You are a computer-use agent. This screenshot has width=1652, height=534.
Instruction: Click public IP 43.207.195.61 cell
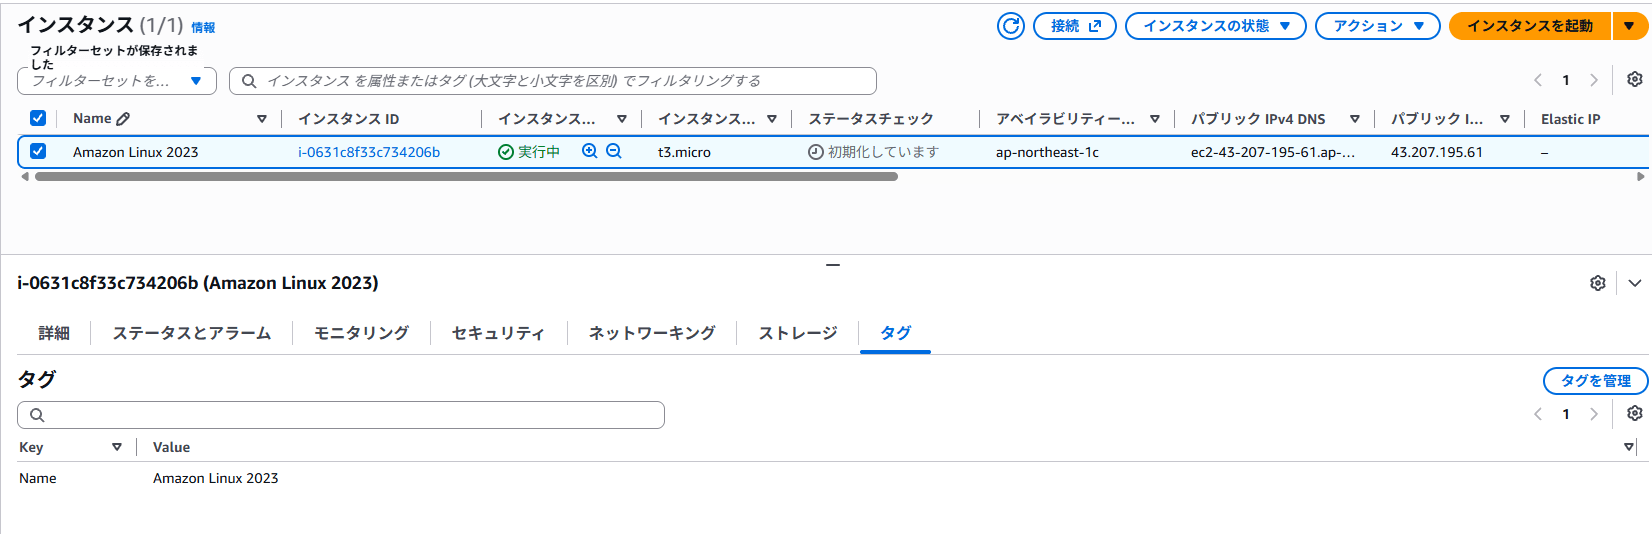click(1437, 152)
